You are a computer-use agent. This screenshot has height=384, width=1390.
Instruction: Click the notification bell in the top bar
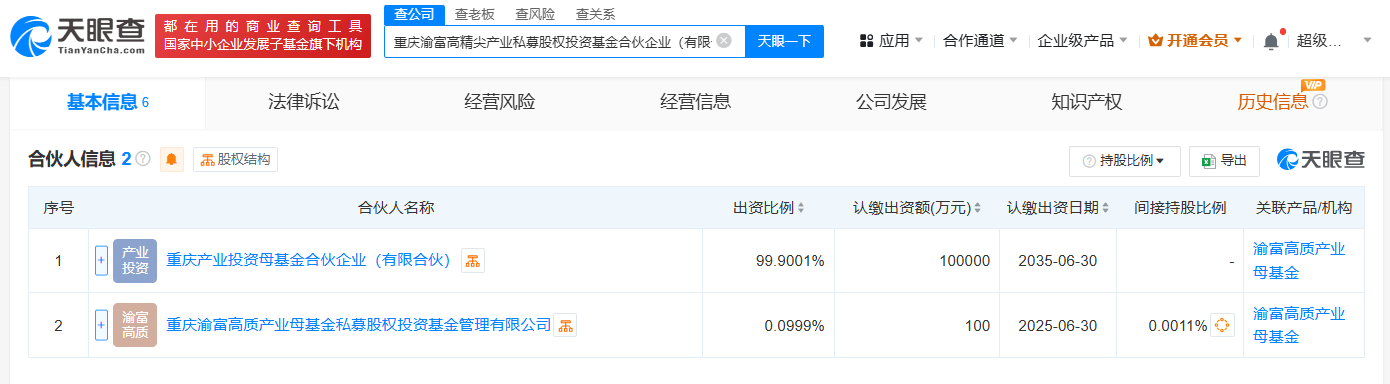coord(1271,41)
